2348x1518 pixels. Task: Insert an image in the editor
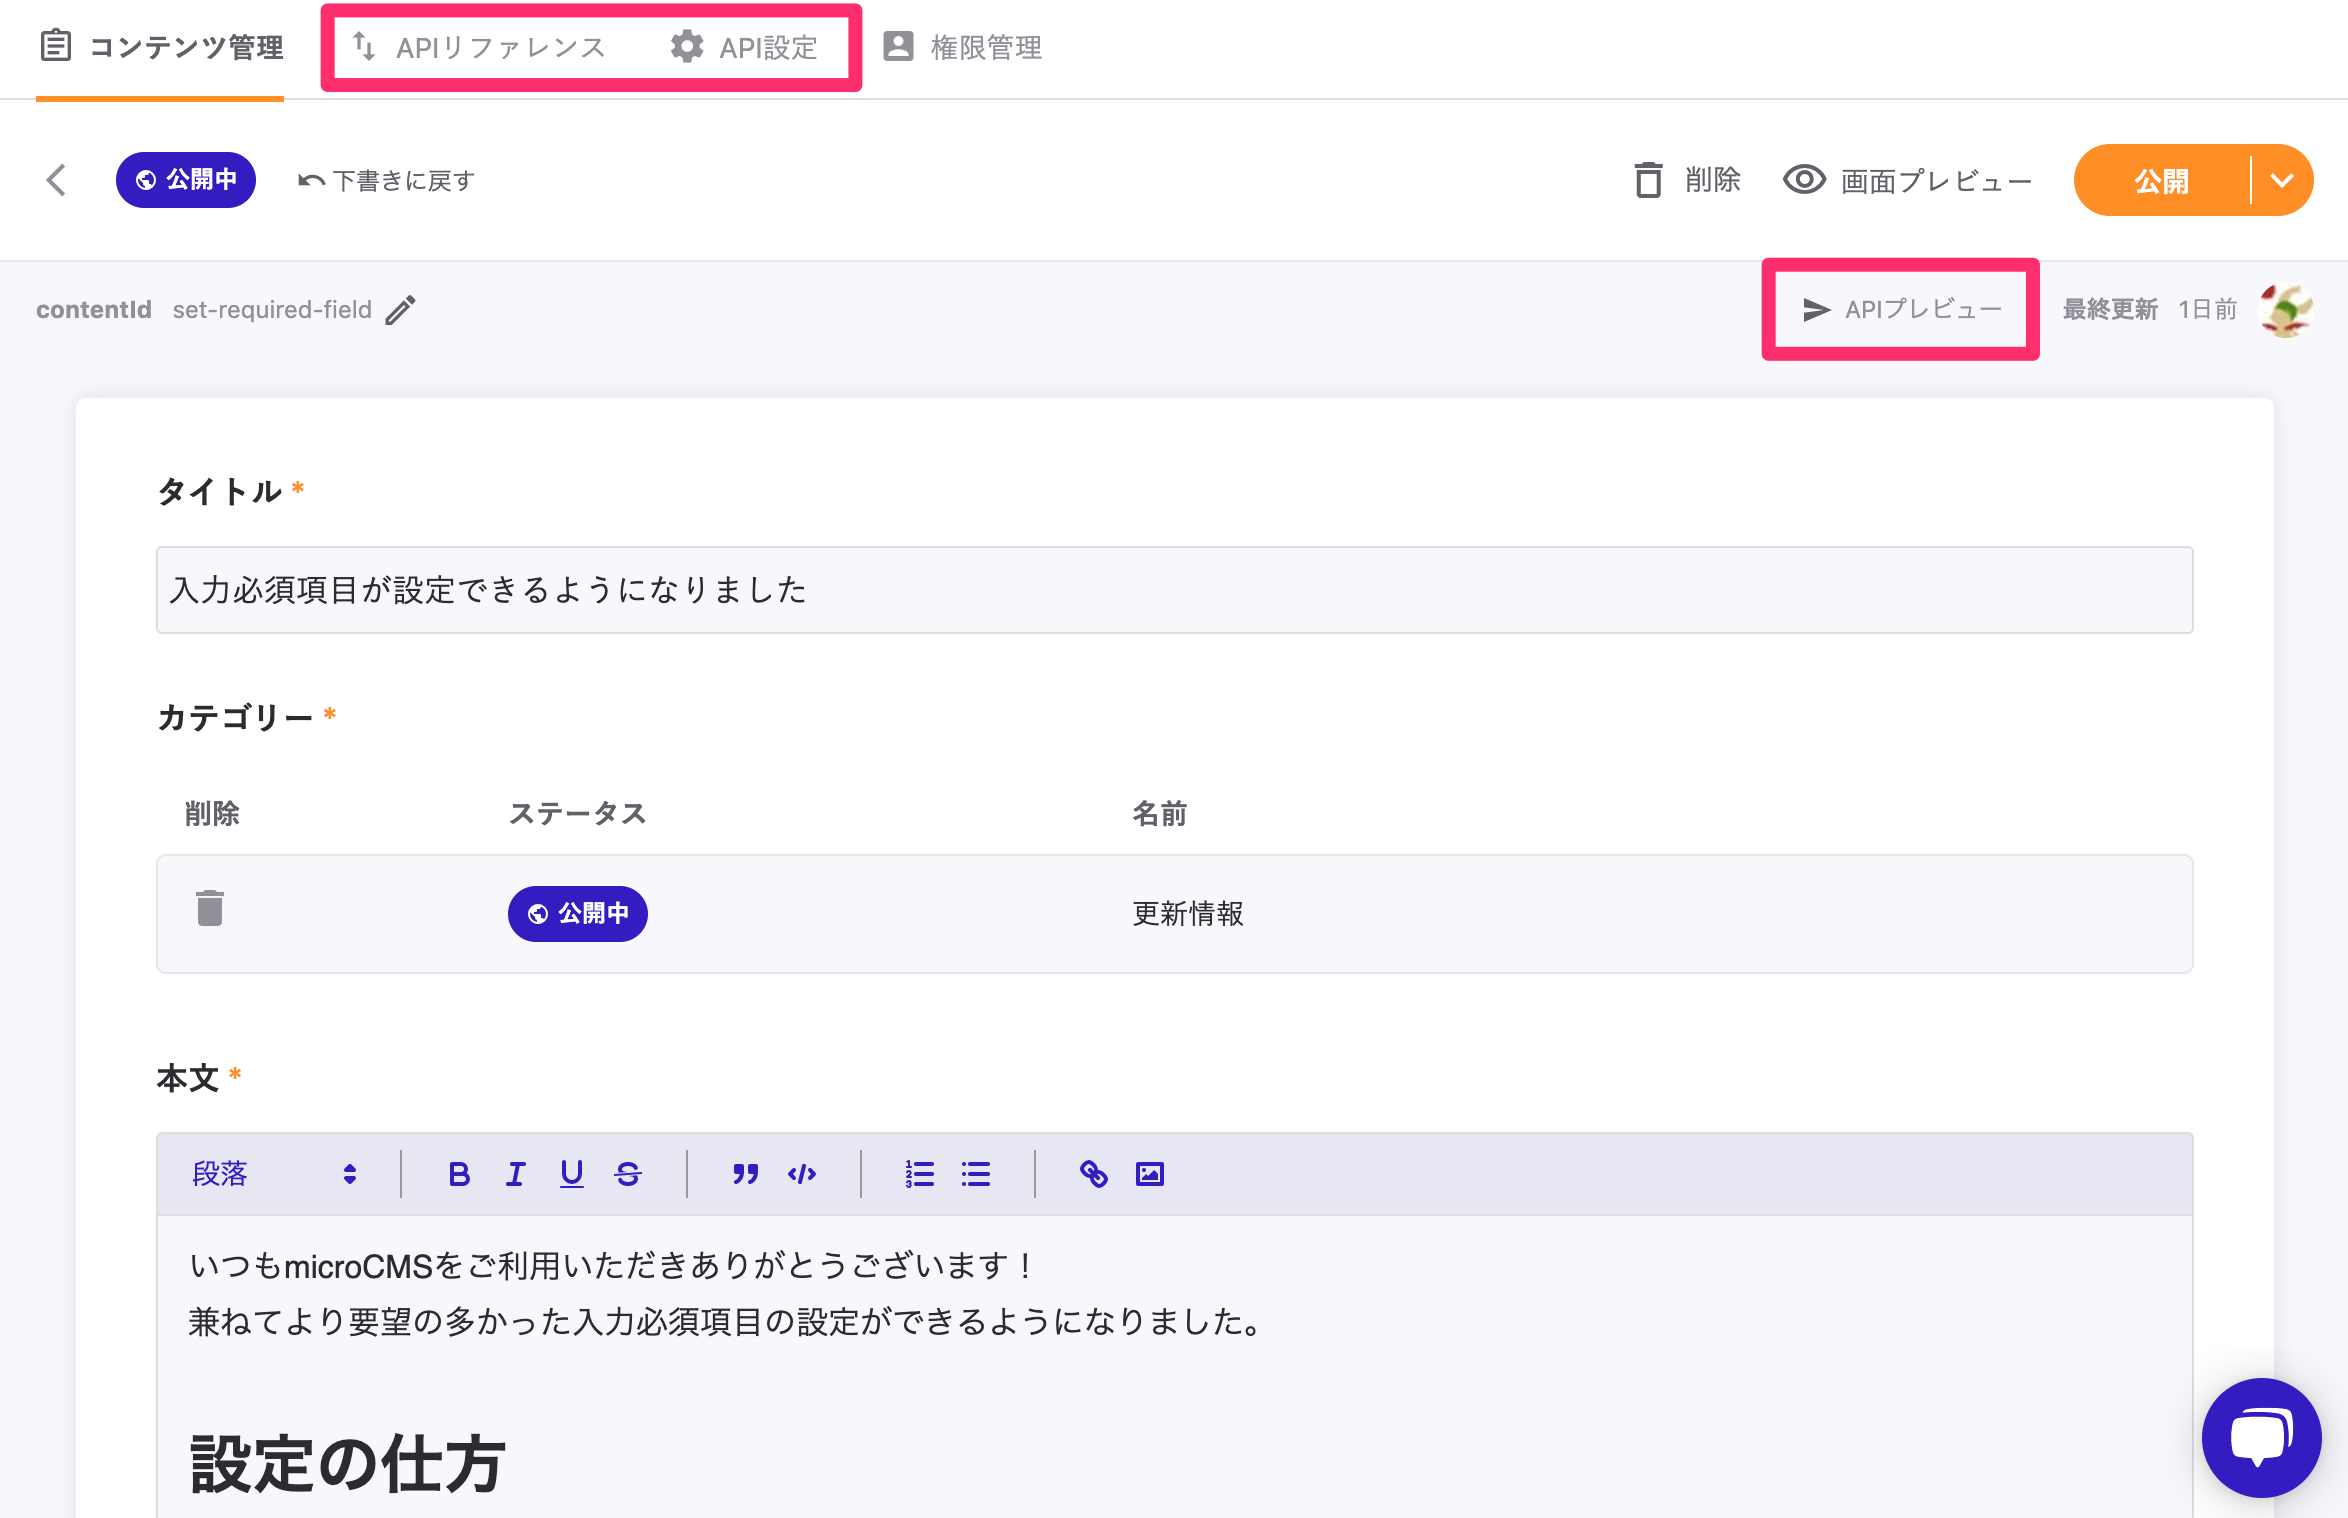pyautogui.click(x=1150, y=1174)
